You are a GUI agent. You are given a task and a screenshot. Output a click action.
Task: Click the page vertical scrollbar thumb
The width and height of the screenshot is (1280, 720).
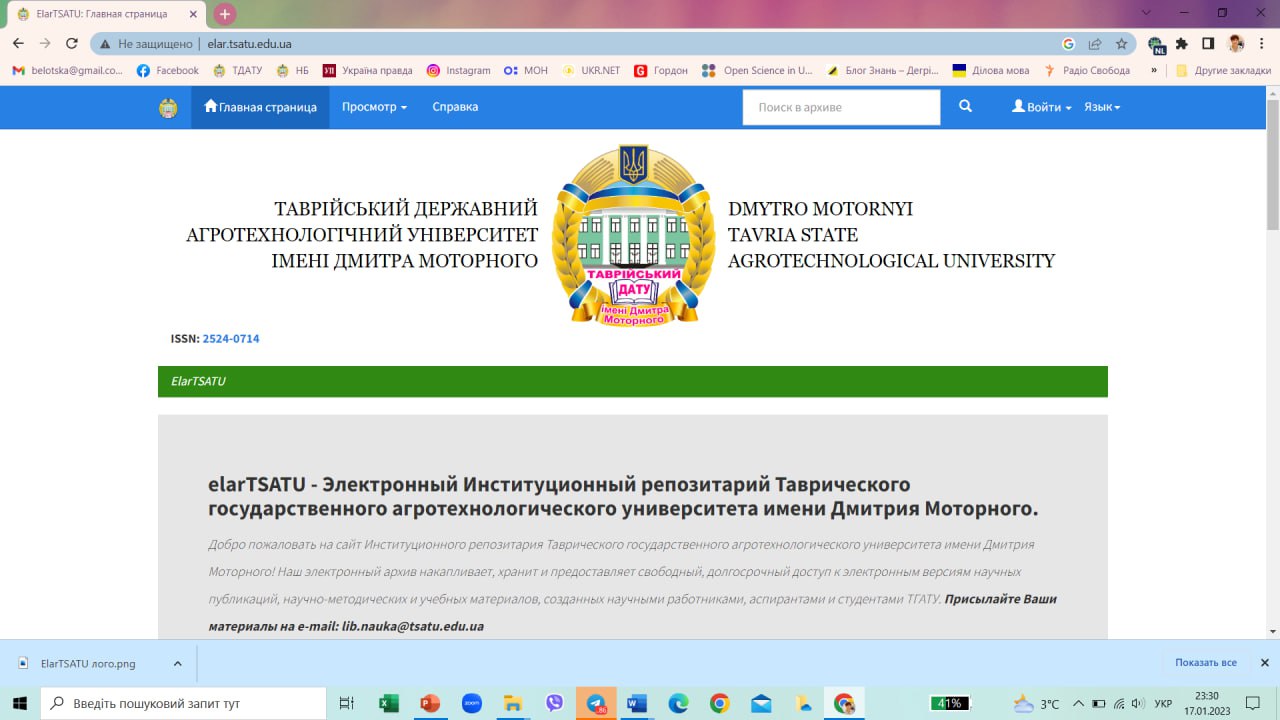[1272, 165]
